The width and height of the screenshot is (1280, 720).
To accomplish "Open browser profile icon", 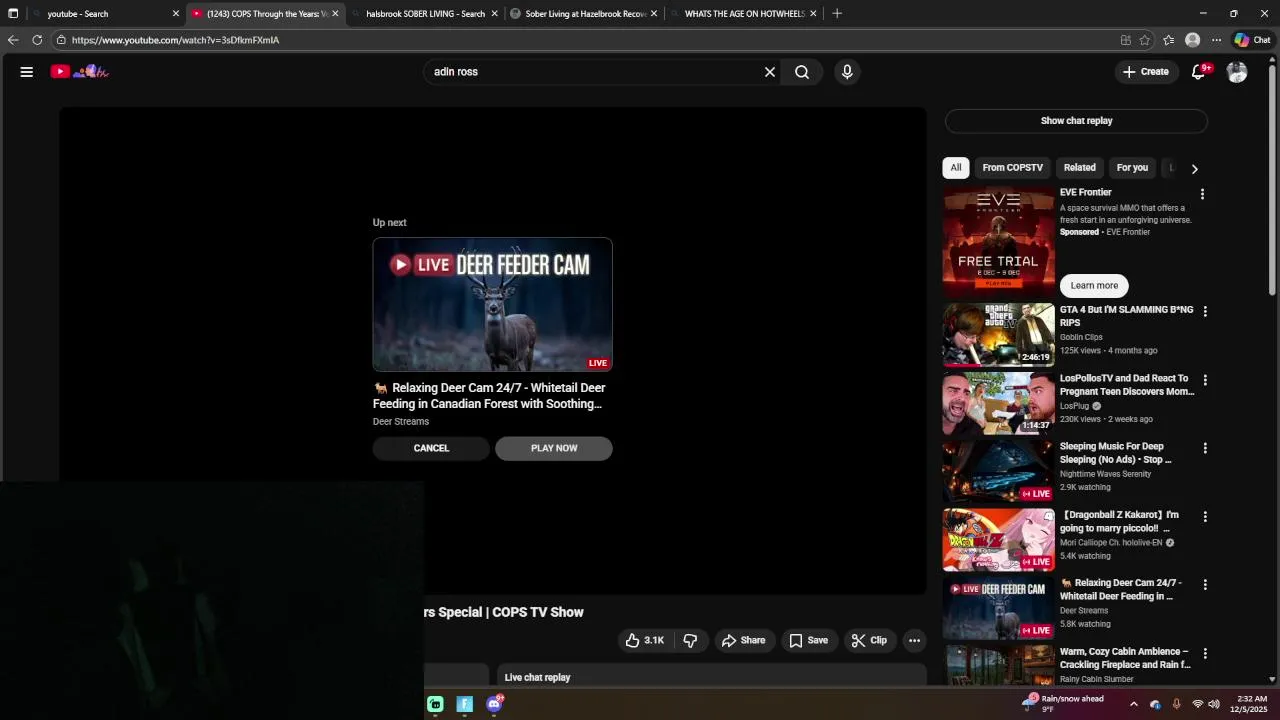I will point(1192,40).
